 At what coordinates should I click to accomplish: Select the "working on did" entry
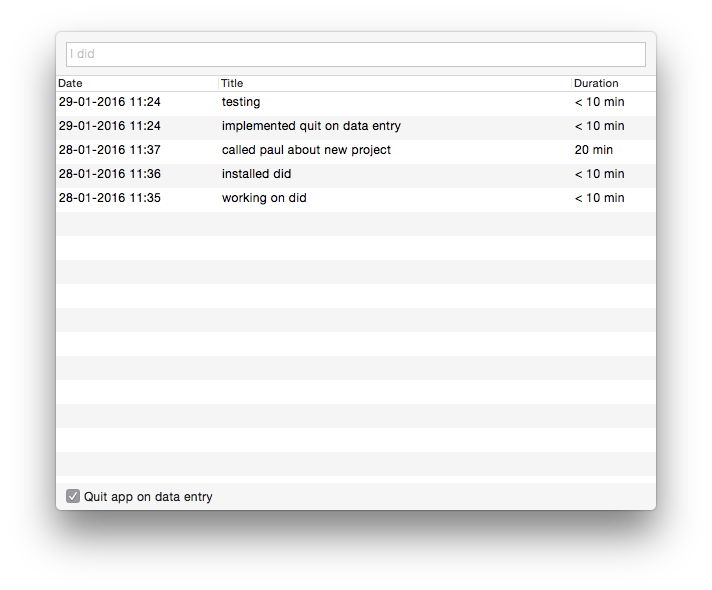click(264, 198)
